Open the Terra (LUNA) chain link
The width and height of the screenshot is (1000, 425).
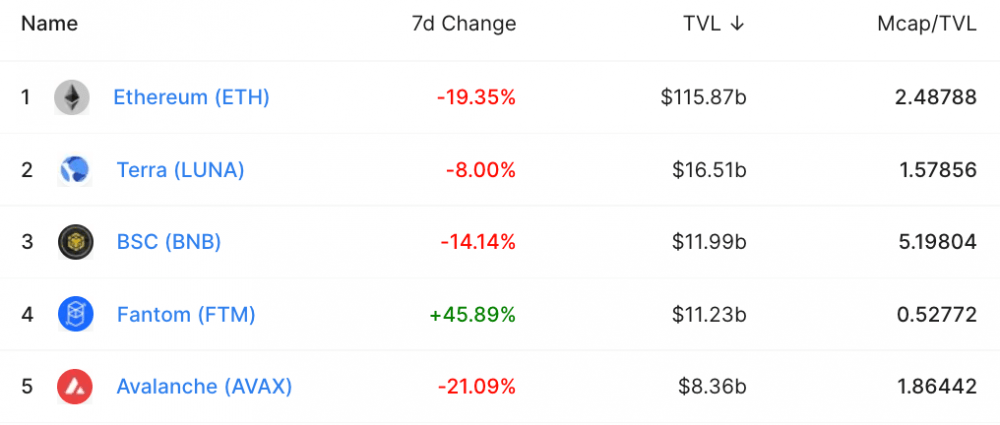(x=180, y=170)
